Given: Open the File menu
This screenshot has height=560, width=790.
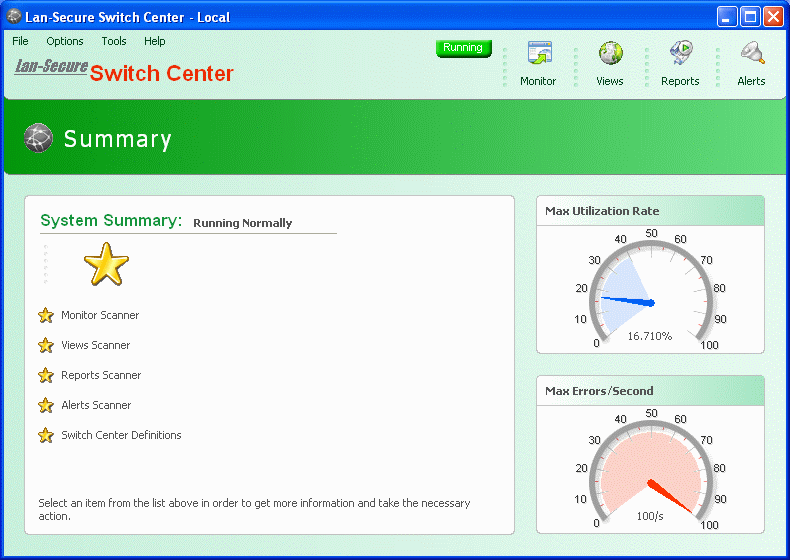Looking at the screenshot, I should coord(20,41).
